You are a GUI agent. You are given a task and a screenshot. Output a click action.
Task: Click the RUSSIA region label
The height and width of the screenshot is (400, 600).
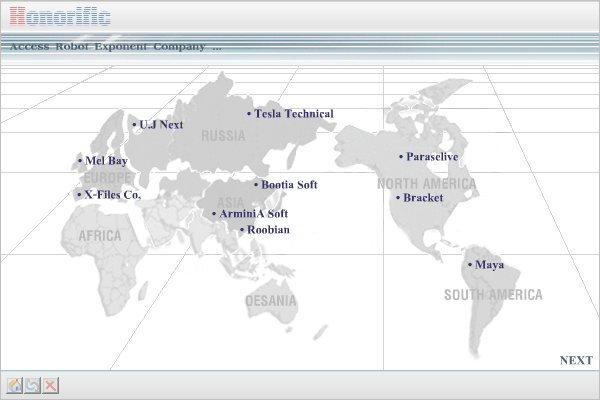pyautogui.click(x=223, y=136)
